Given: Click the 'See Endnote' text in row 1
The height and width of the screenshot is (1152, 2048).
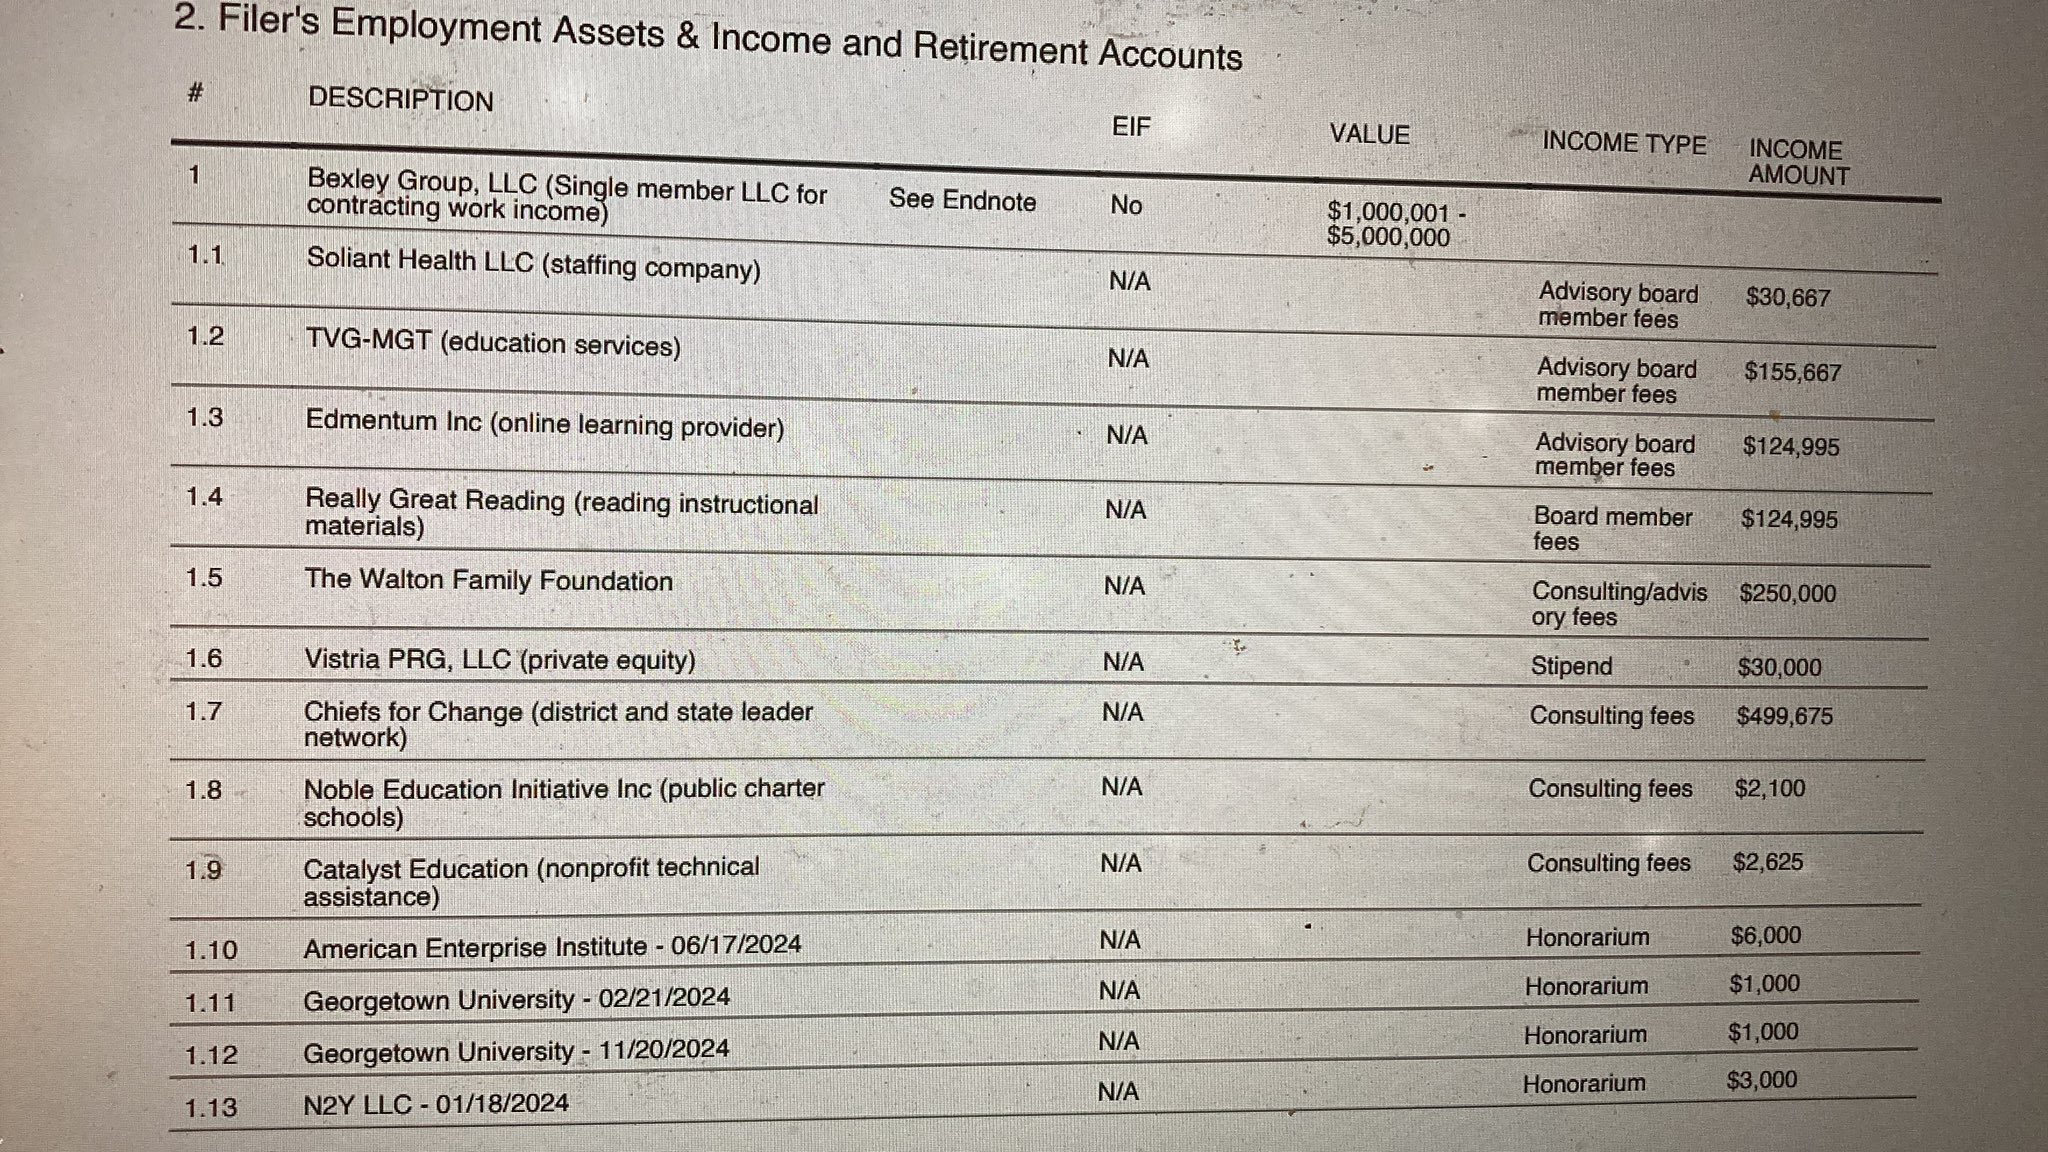Looking at the screenshot, I should pyautogui.click(x=962, y=200).
